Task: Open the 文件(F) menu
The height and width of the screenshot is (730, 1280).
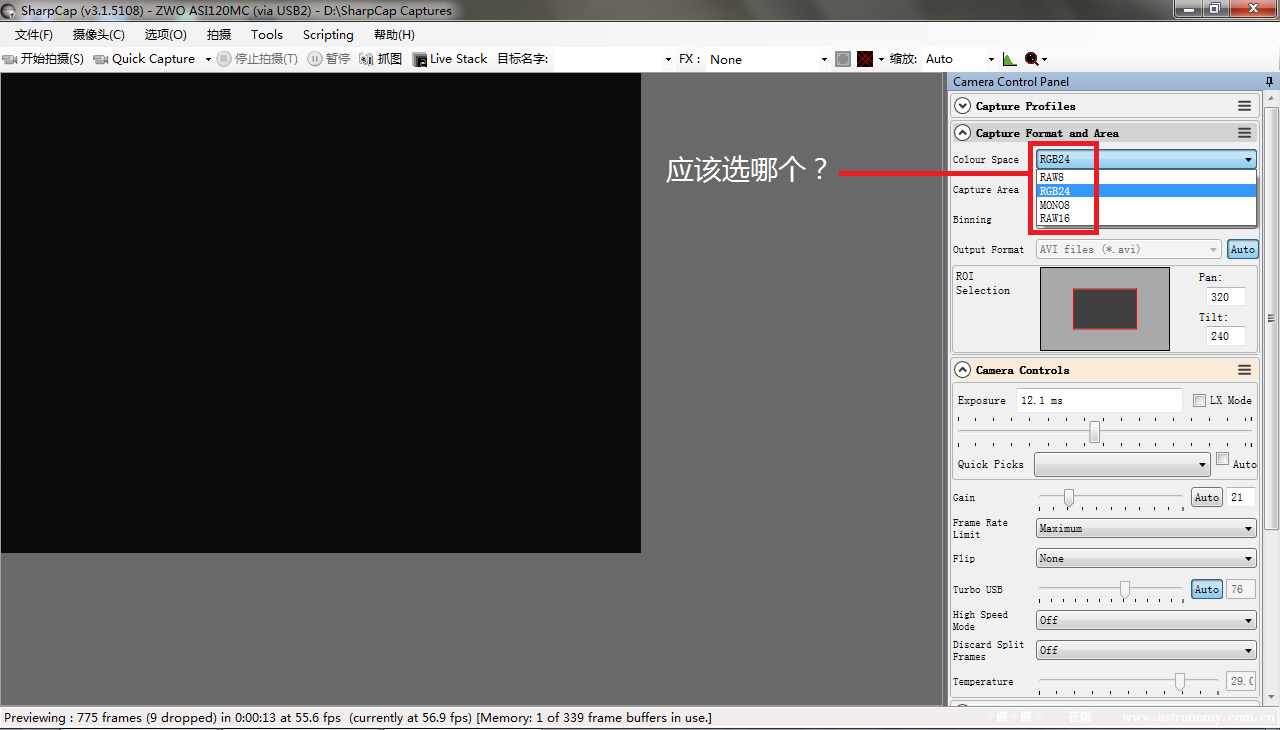Action: (34, 34)
